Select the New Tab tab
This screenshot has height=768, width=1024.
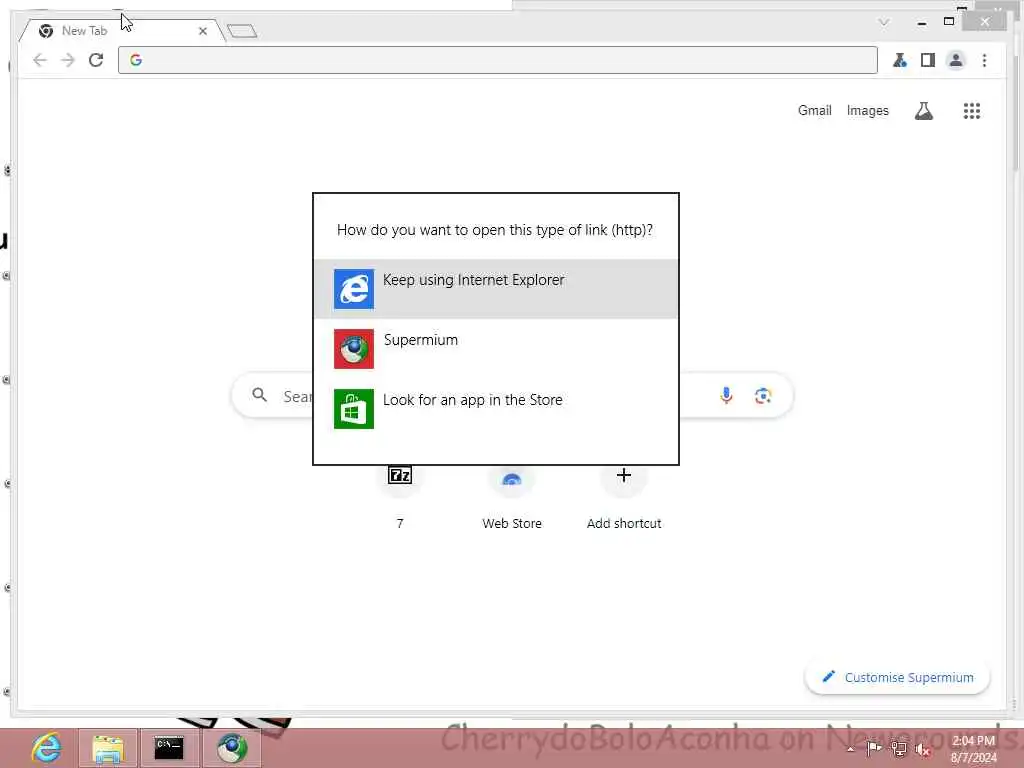tap(121, 31)
